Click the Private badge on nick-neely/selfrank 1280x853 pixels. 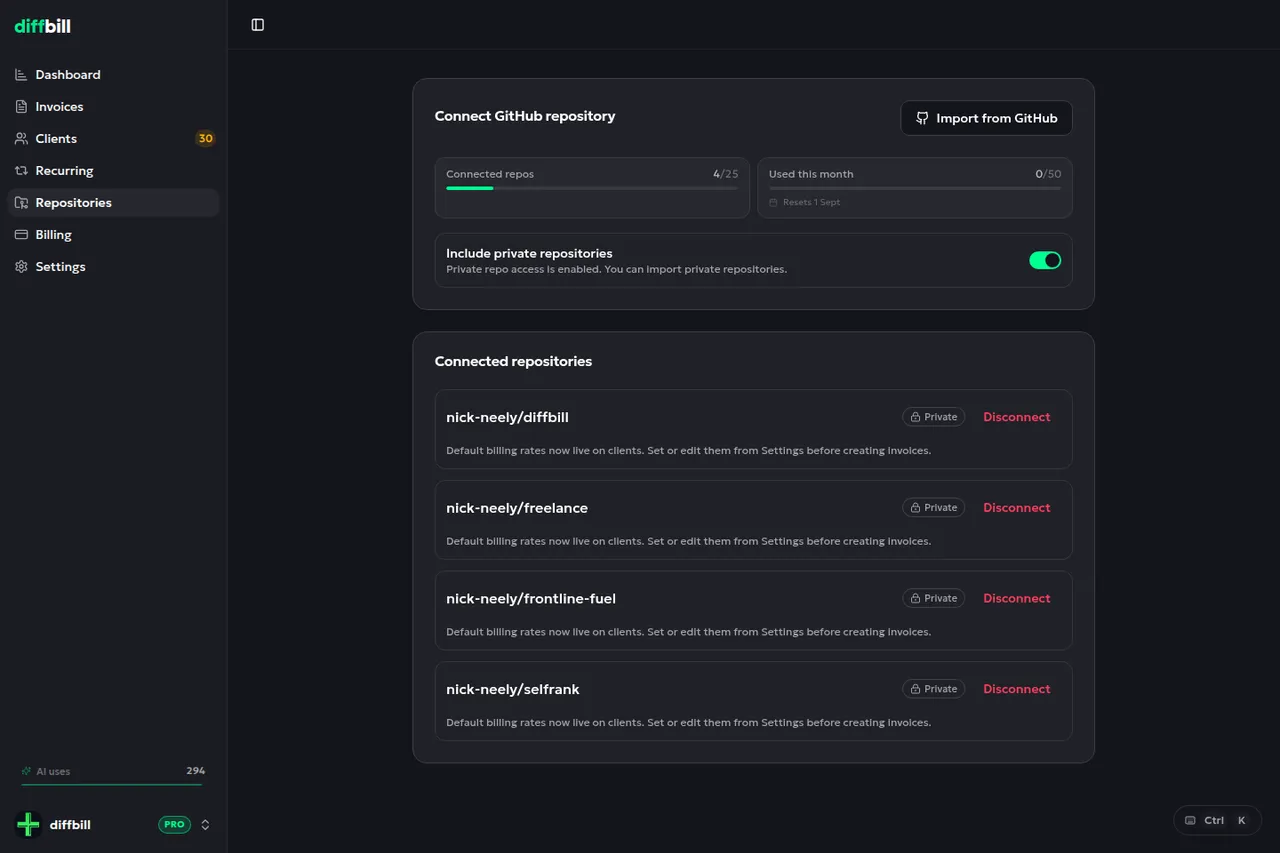pos(934,689)
